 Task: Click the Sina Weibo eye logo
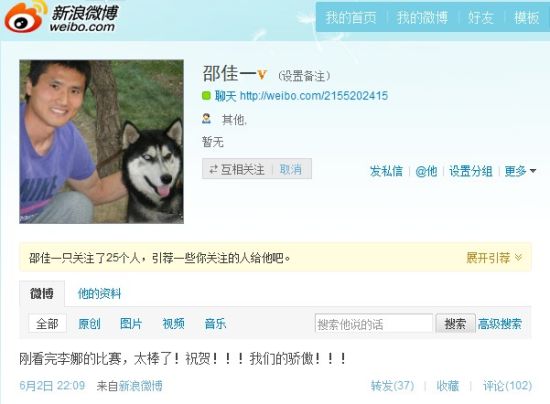(25, 18)
